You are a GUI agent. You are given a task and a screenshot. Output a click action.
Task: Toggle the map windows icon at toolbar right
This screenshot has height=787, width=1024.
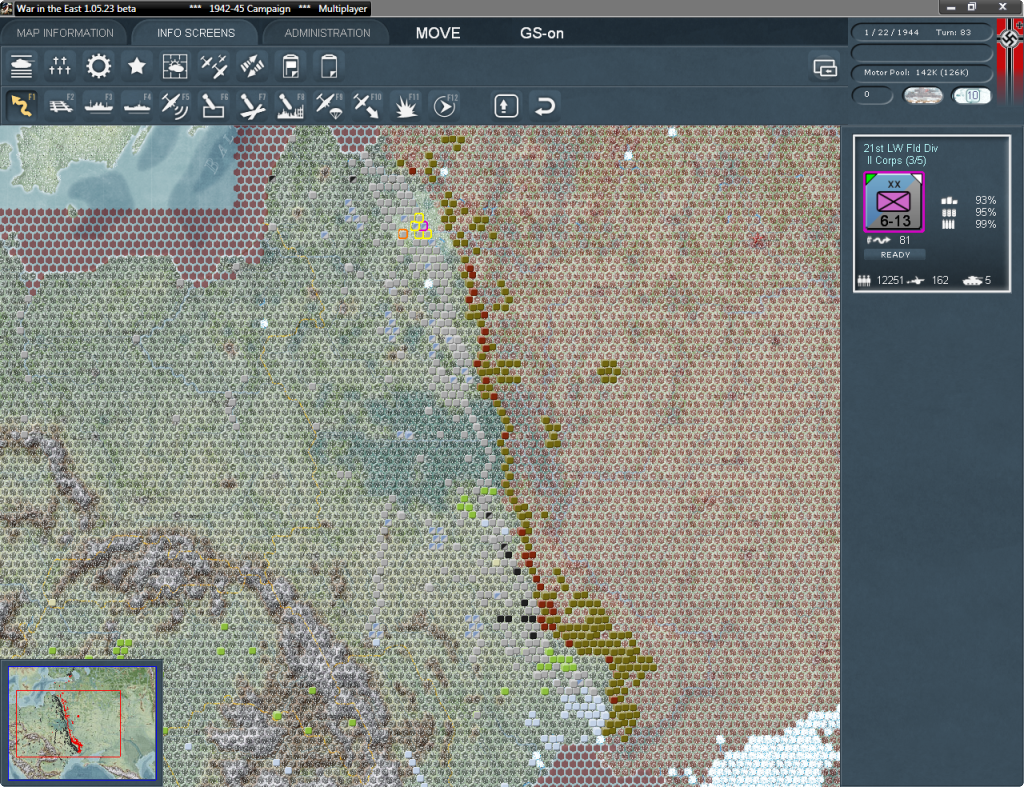click(x=825, y=67)
